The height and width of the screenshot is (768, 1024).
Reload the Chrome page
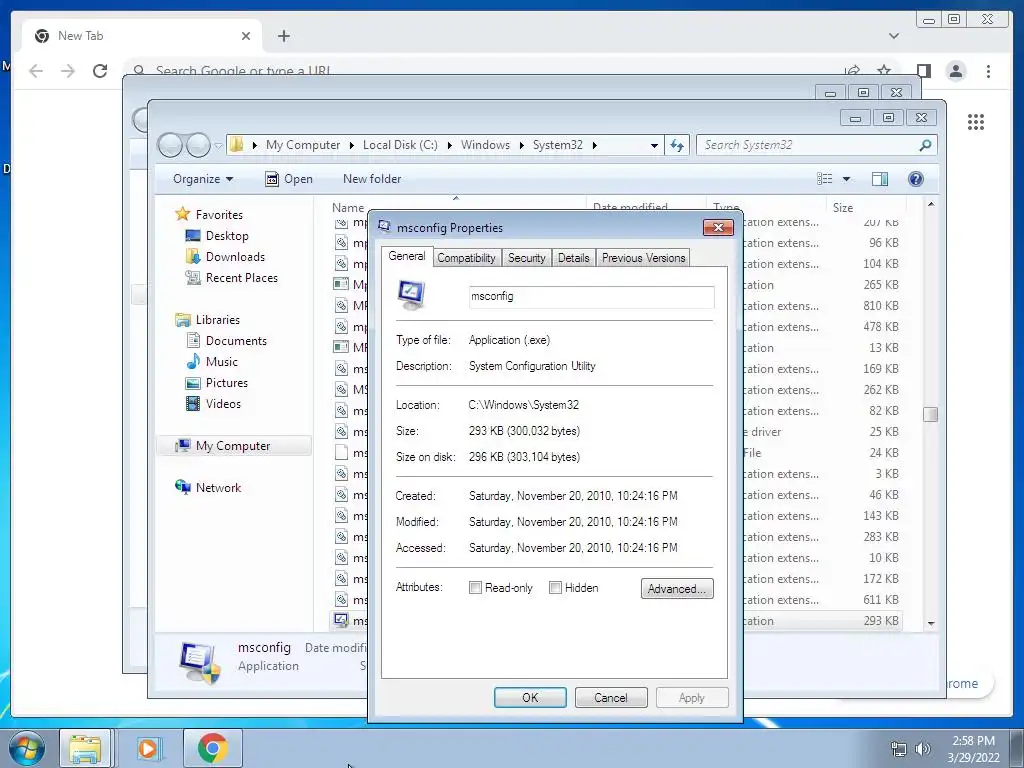tap(100, 71)
